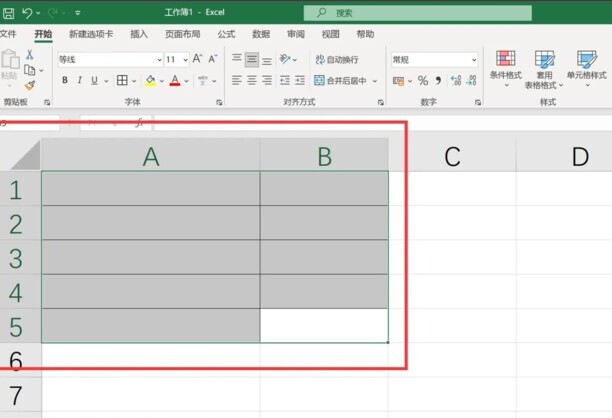
Task: Toggle Bold formatting
Action: point(65,80)
